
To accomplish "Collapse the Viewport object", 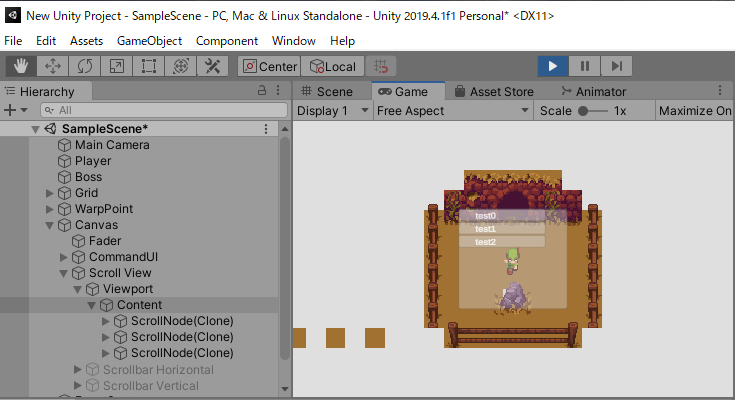I will [x=77, y=289].
